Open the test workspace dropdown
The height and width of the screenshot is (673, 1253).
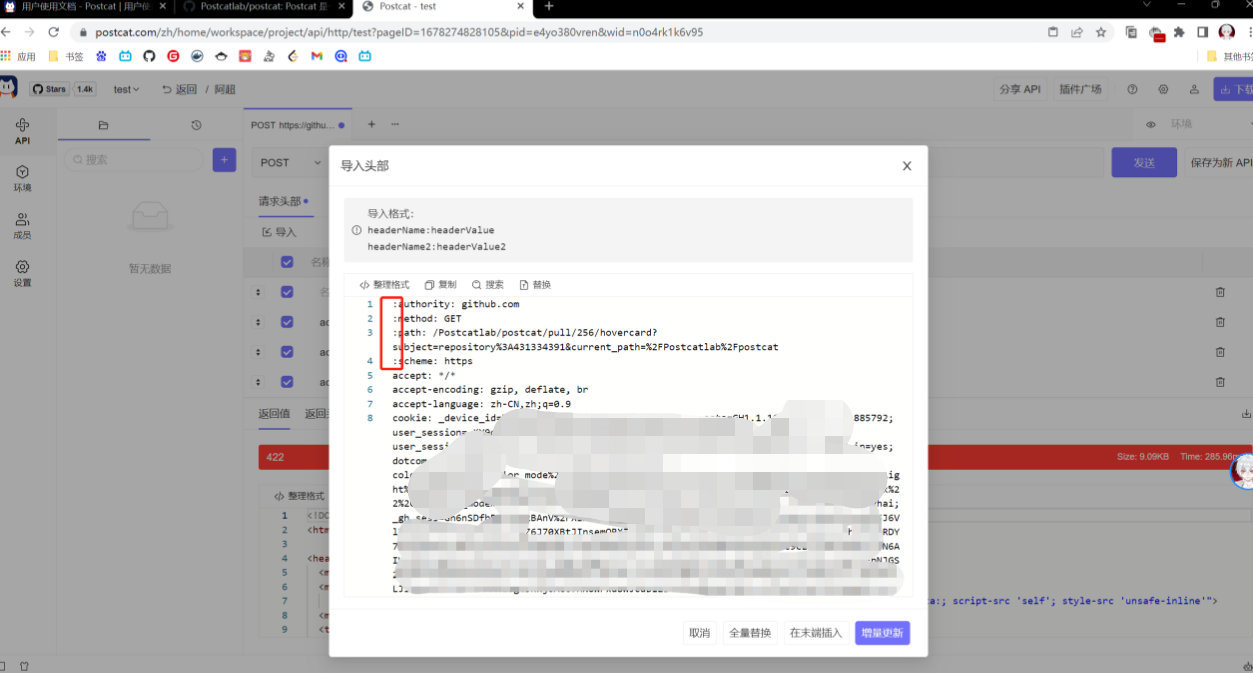click(126, 89)
